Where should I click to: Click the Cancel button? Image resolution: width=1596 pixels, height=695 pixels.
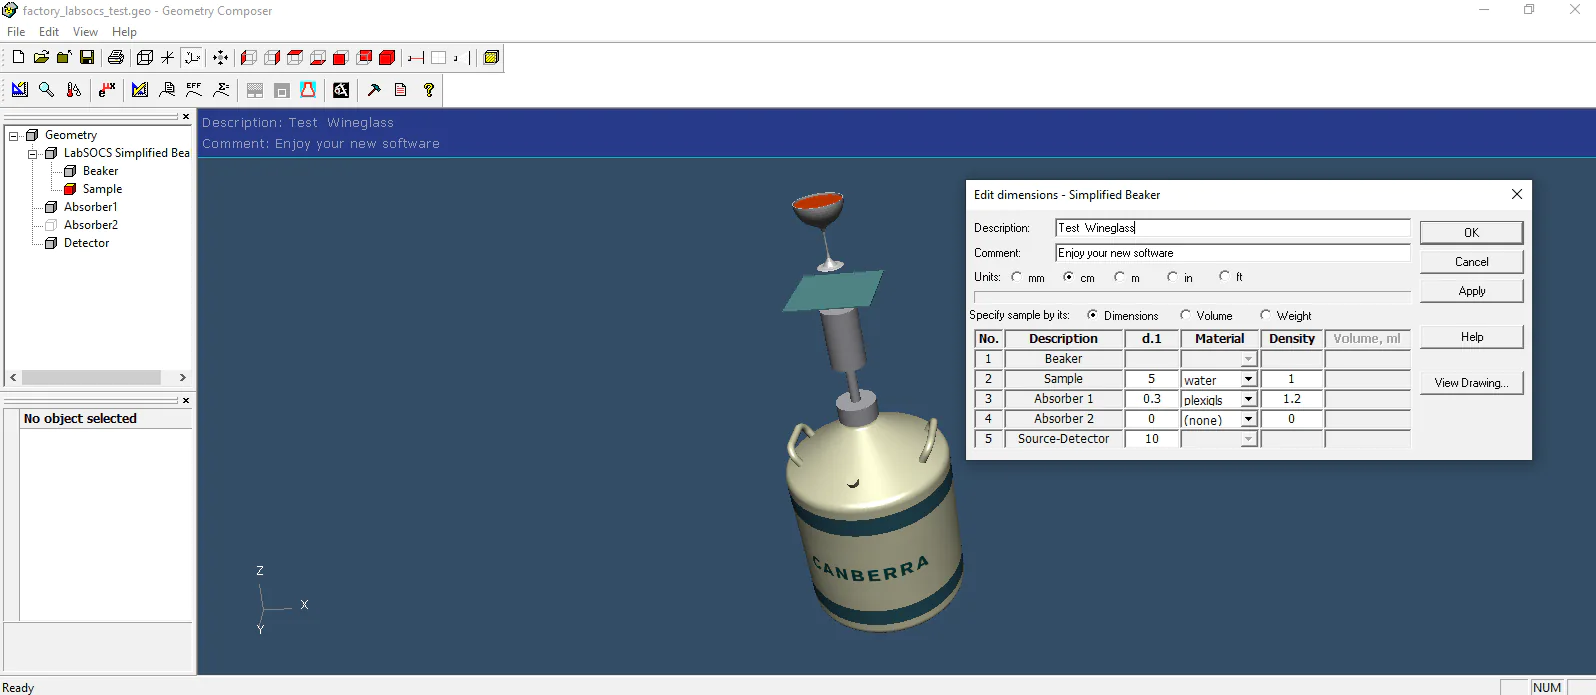point(1471,262)
